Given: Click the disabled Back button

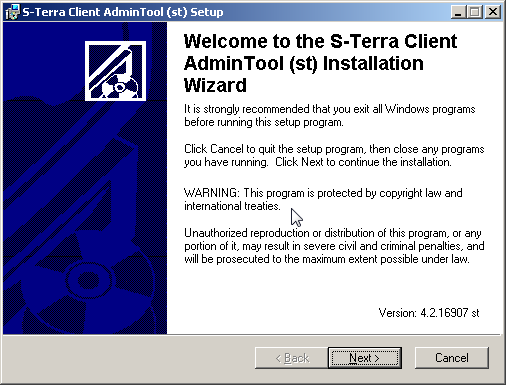Looking at the screenshot, I should tap(292, 358).
